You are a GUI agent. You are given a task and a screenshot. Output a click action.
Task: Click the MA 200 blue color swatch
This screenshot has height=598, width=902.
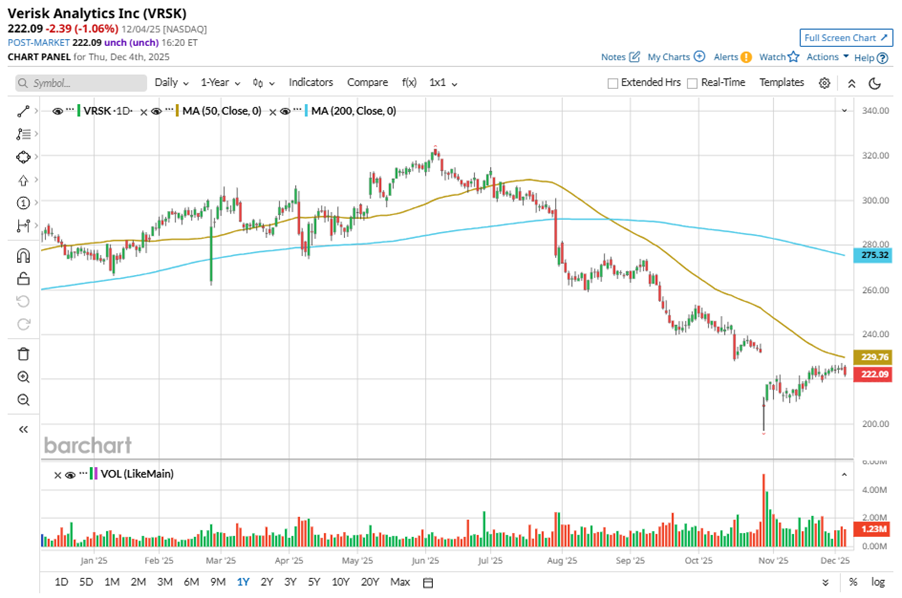click(307, 111)
